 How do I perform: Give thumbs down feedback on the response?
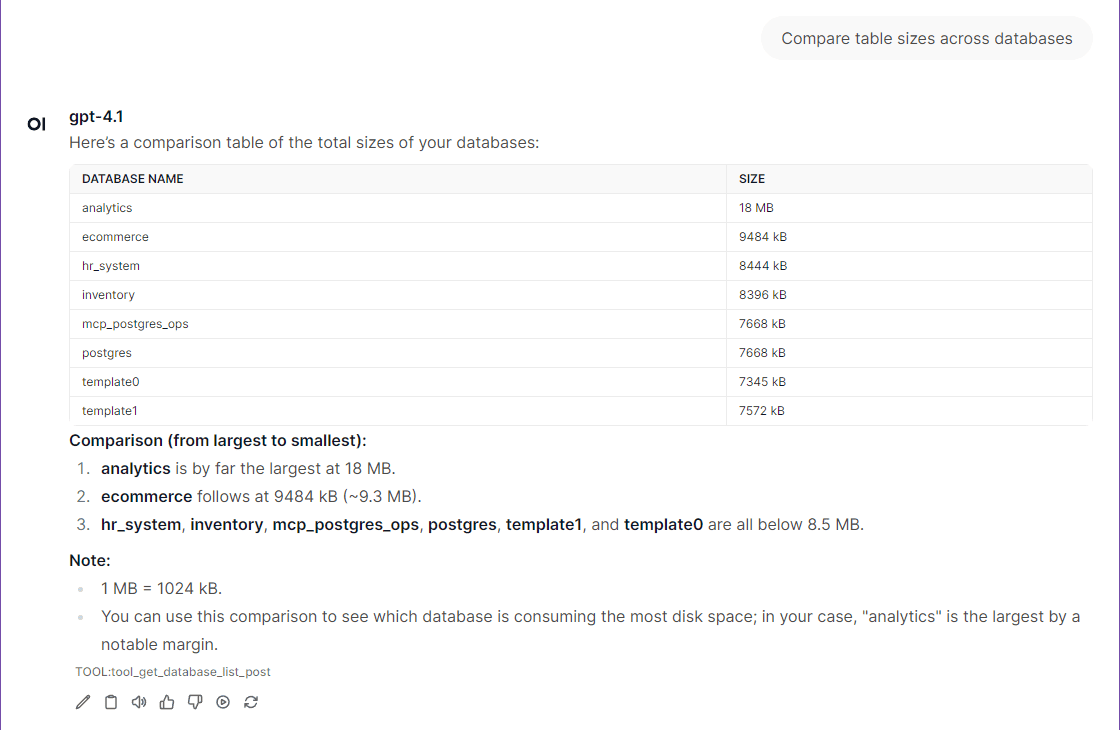194,702
